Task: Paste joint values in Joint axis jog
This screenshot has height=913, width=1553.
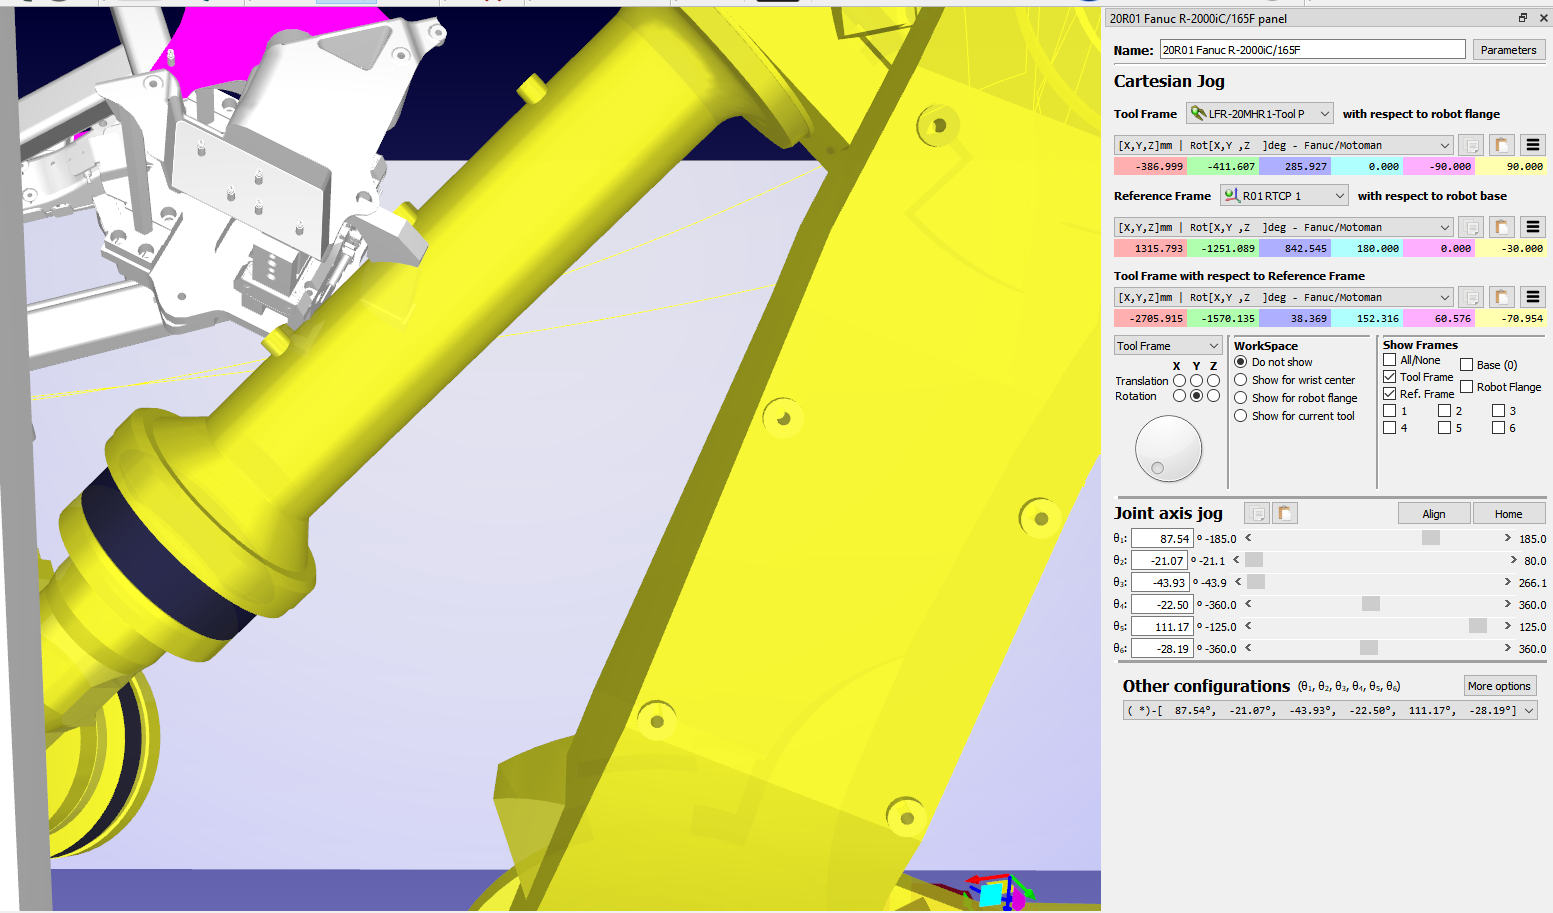Action: click(x=1285, y=514)
